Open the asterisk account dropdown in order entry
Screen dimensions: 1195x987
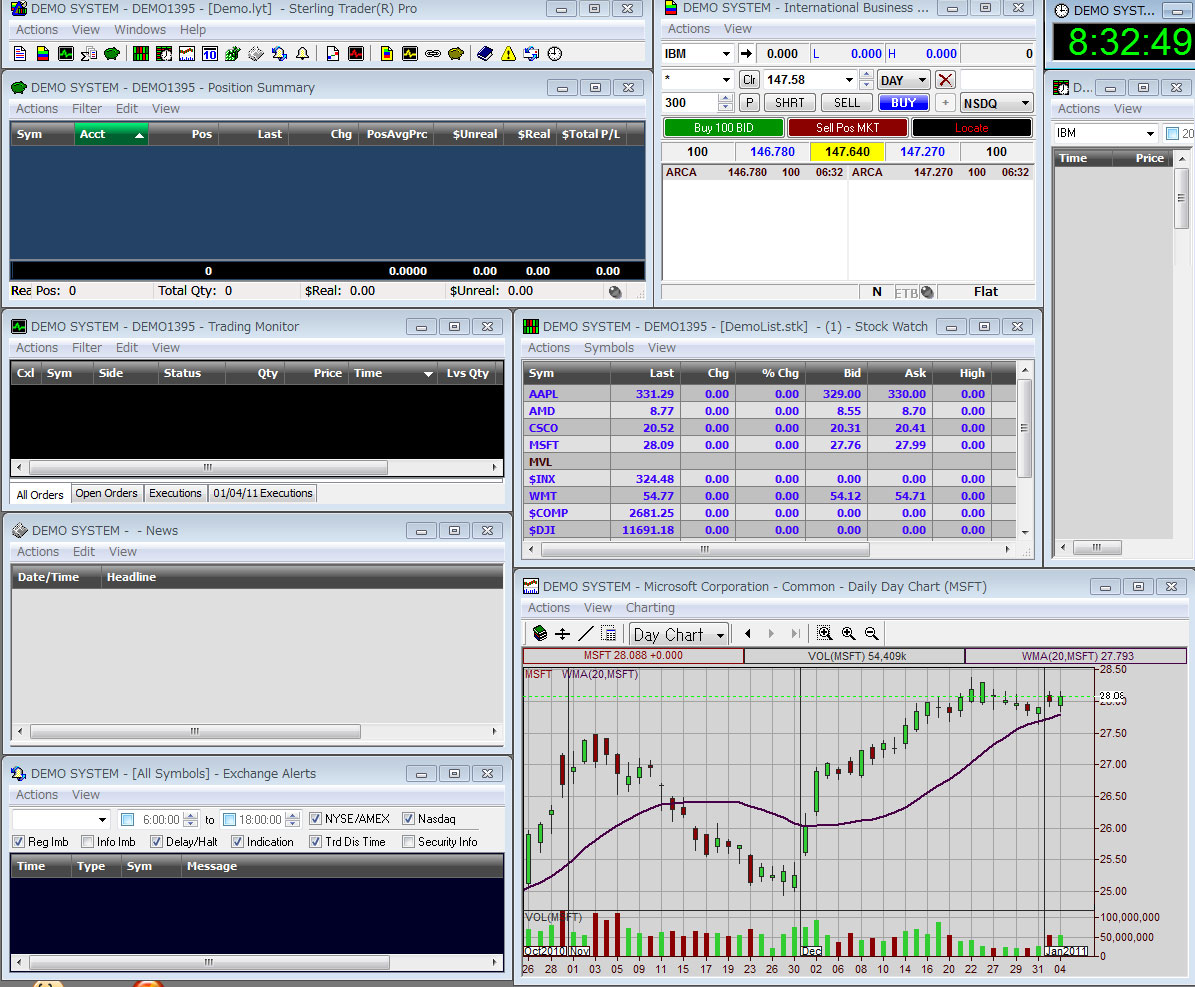coord(726,80)
